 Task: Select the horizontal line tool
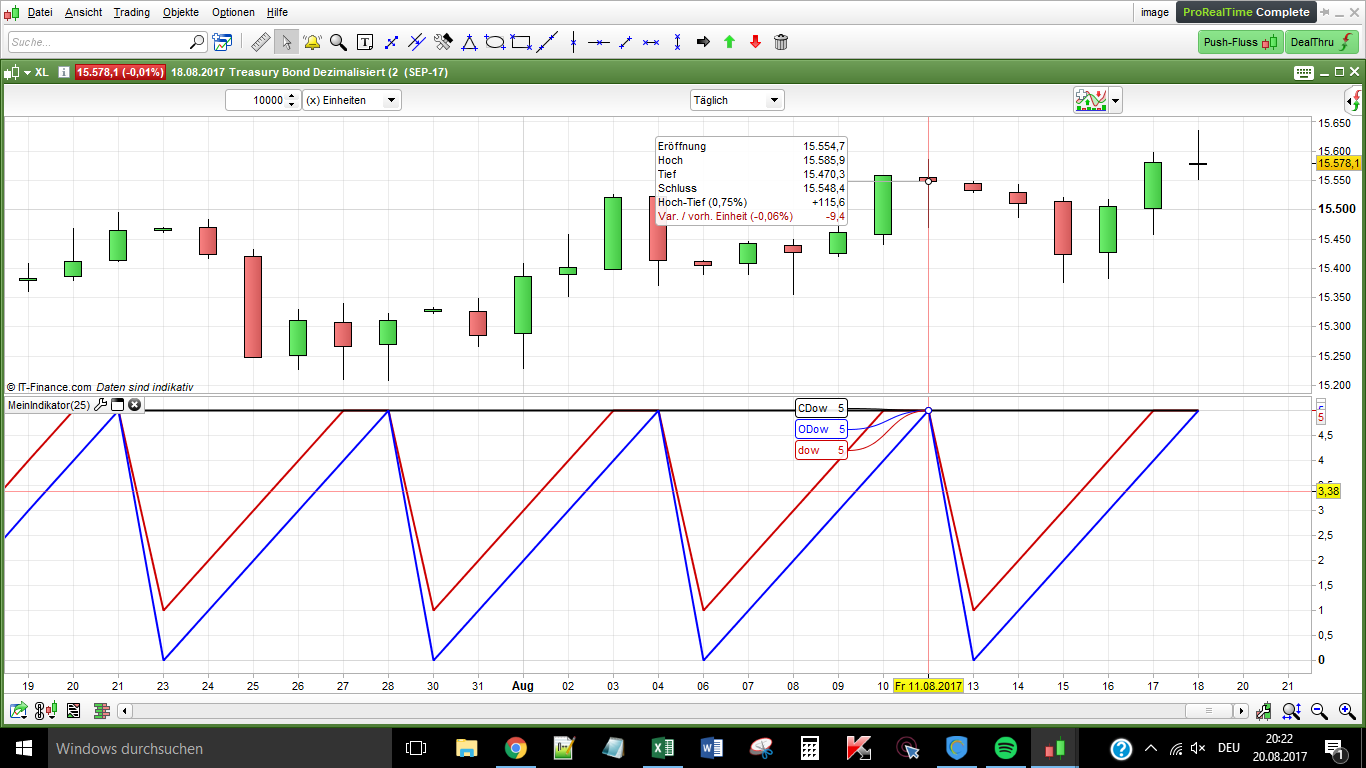click(599, 42)
